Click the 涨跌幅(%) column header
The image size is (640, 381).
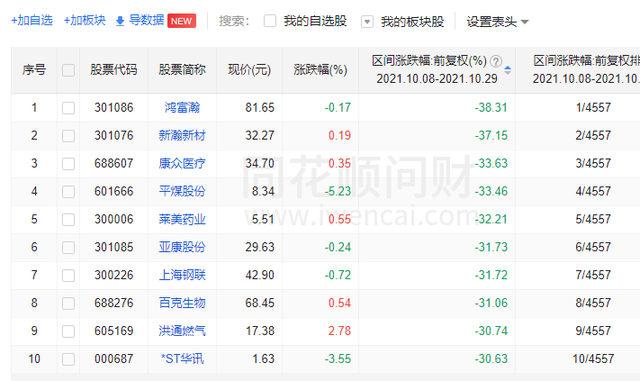320,70
